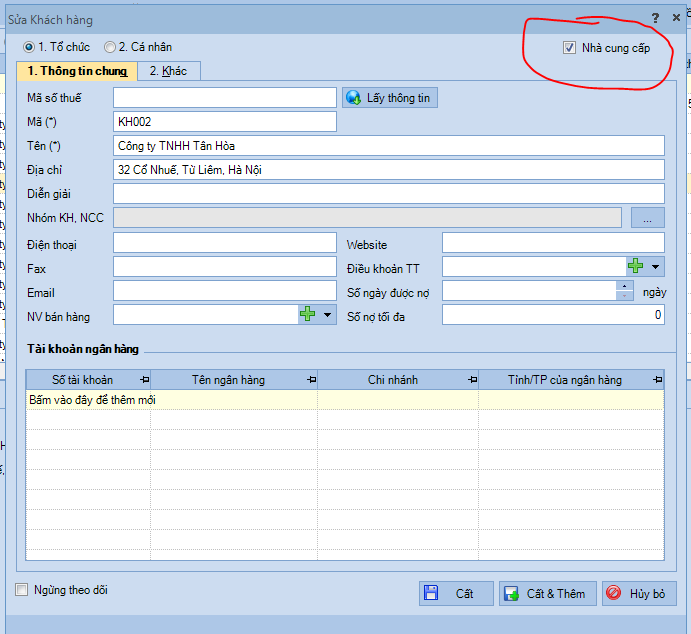Click Bấm vào đây để thêm mới row
The image size is (691, 634).
pos(345,400)
